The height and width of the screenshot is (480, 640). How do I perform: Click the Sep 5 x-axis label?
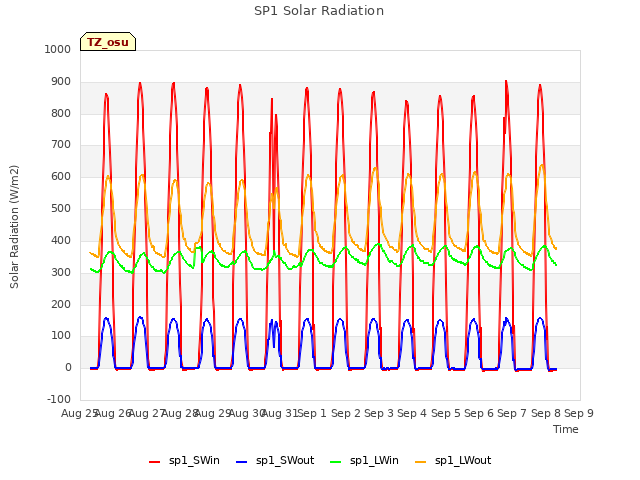click(x=446, y=413)
